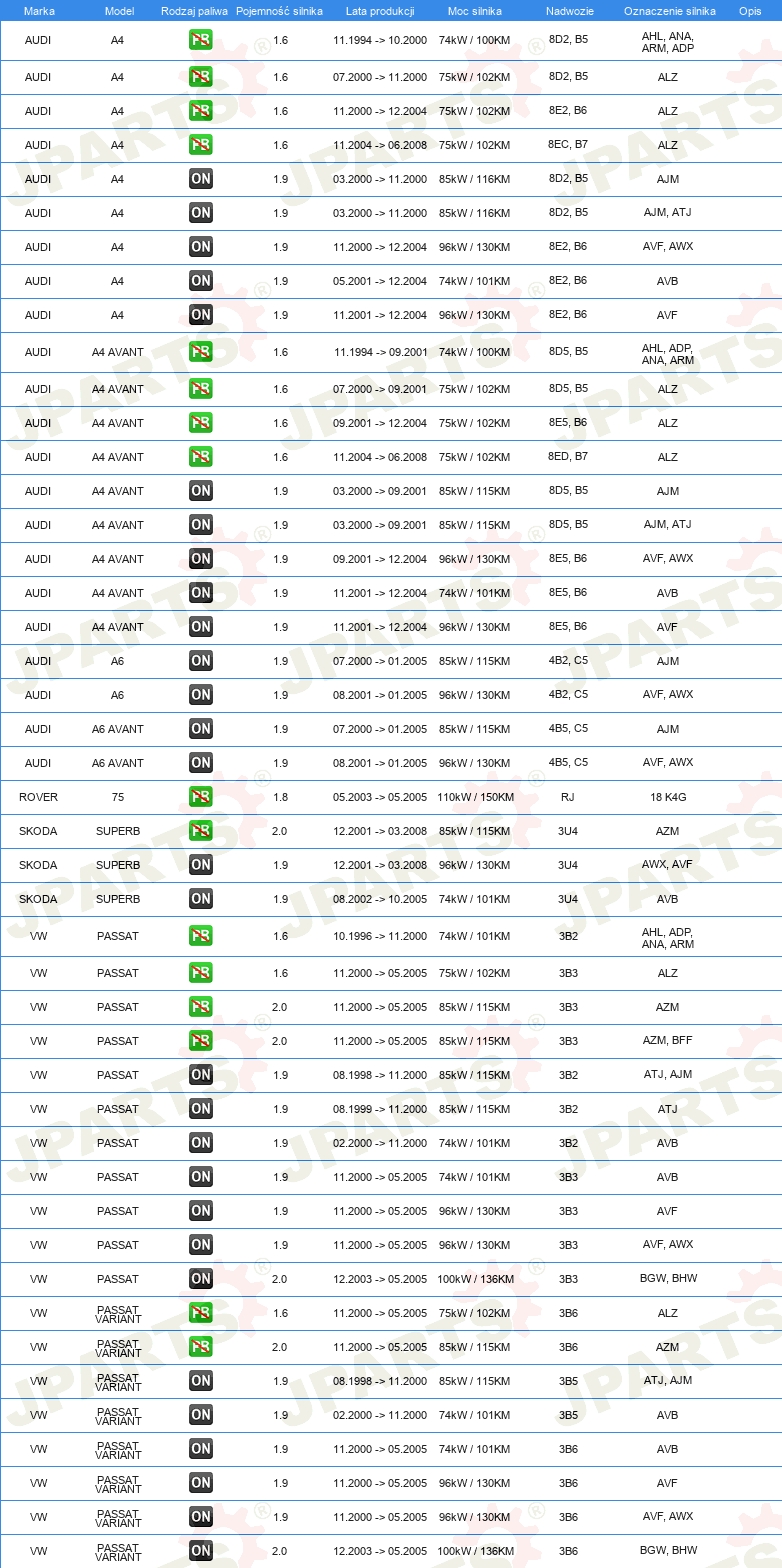Click the Model column header
Image resolution: width=782 pixels, height=1568 pixels.
(x=118, y=11)
